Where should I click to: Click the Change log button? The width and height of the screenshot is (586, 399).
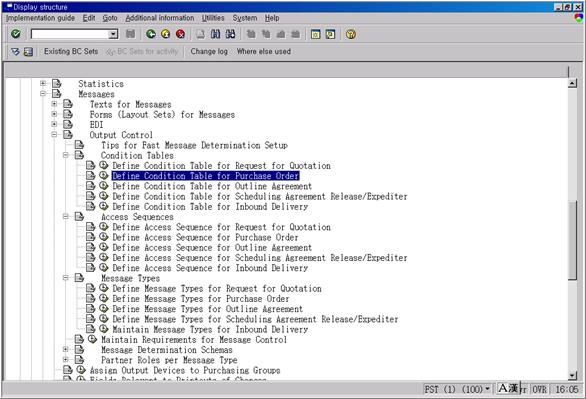click(x=209, y=52)
